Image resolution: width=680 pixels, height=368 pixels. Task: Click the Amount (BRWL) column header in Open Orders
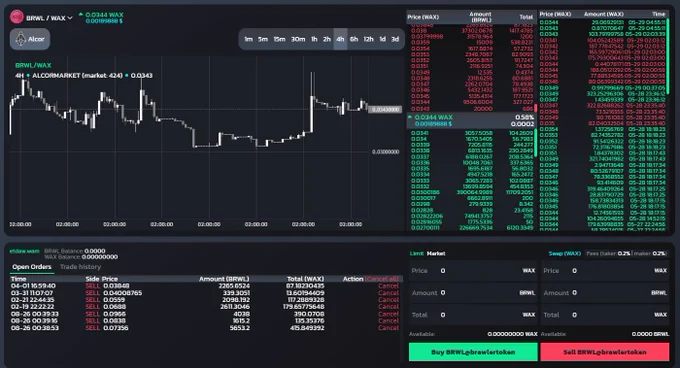(224, 279)
